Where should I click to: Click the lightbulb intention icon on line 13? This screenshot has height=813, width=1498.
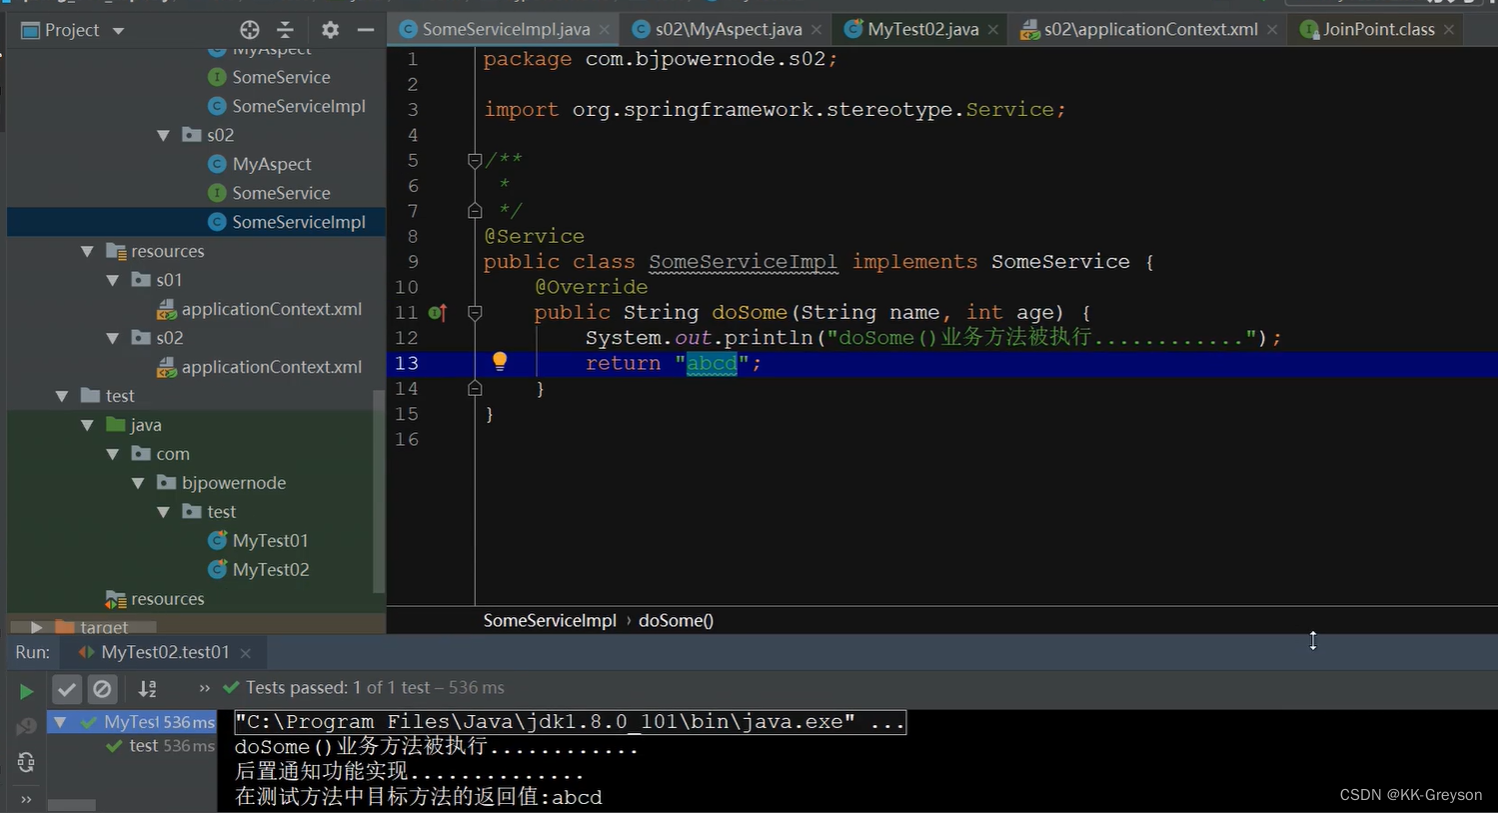(x=500, y=362)
